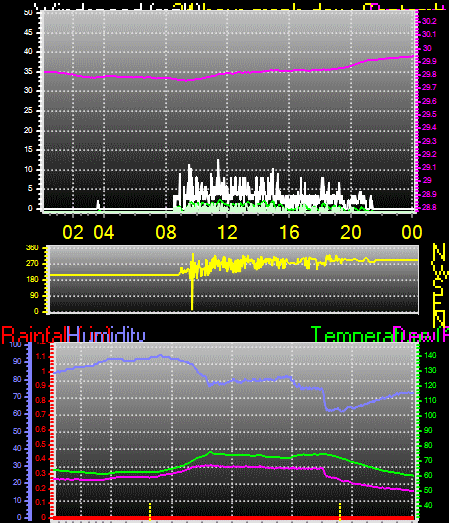Viewport: 449px width, 523px height.
Task: Click the green 140 temperature axis value
Action: coord(430,356)
